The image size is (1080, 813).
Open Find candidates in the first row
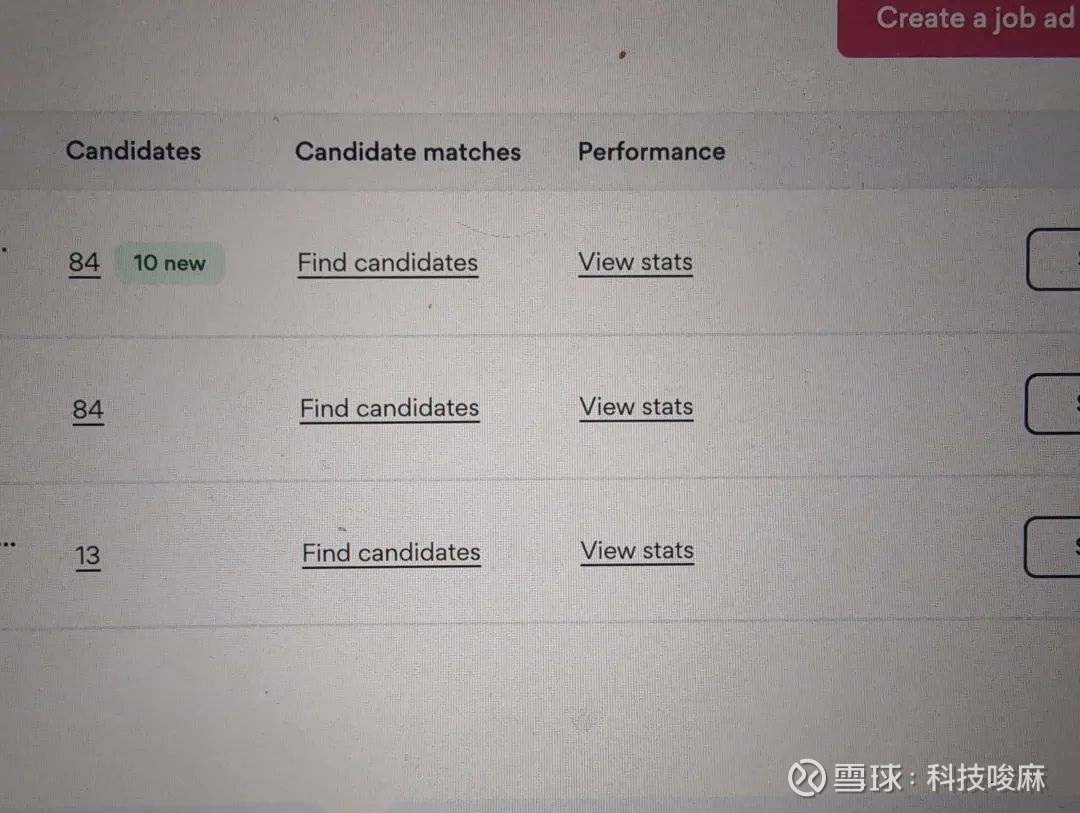click(388, 263)
